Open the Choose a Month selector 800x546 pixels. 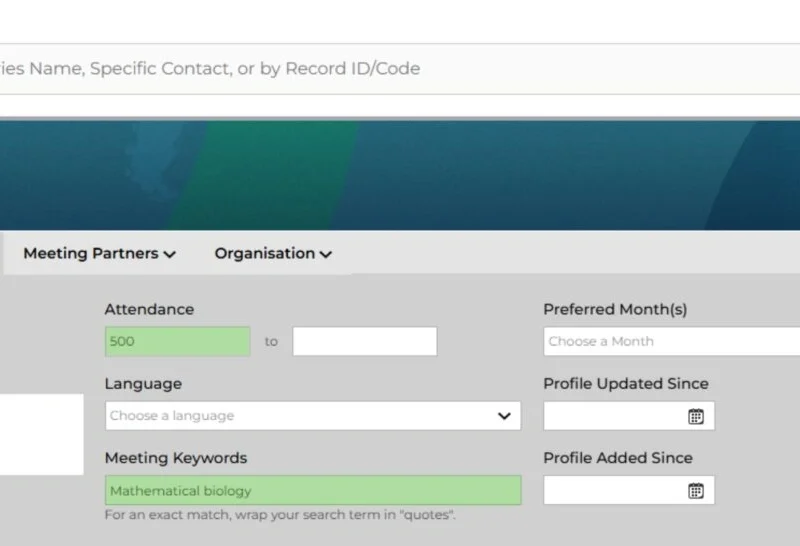671,341
